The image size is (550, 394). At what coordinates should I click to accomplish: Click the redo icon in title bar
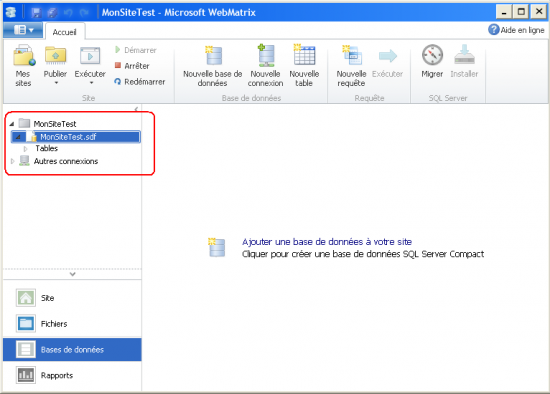coord(84,13)
